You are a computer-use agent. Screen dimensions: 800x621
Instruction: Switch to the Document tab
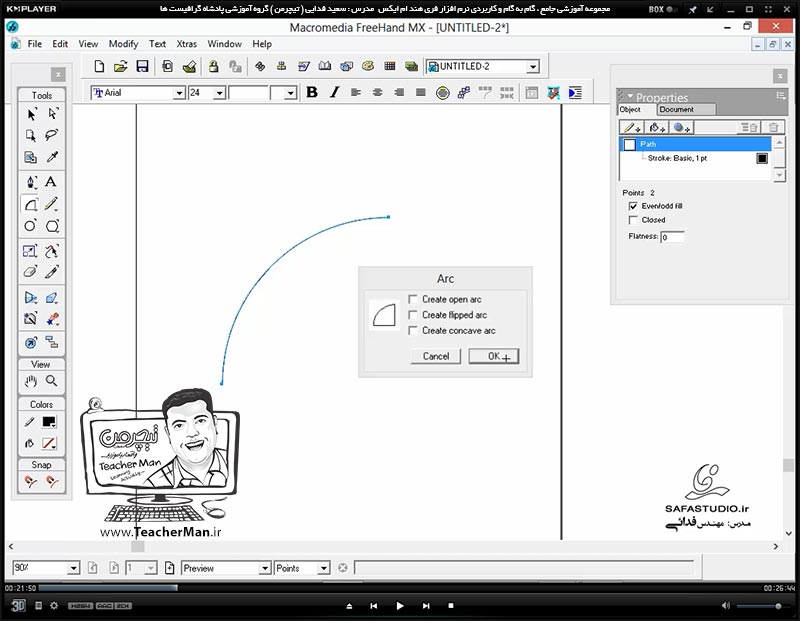(686, 109)
